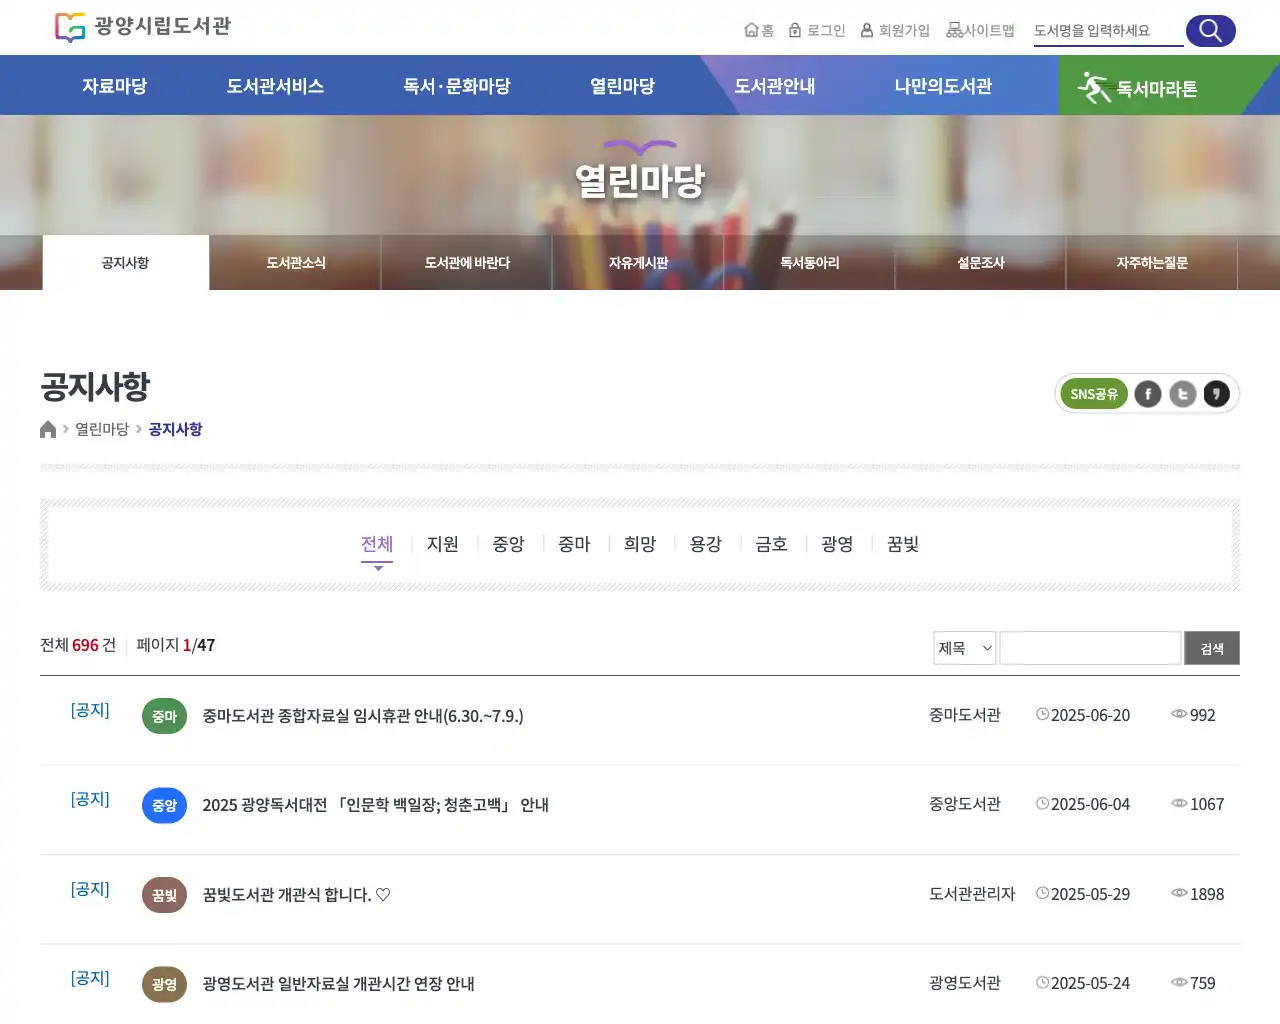Click the 검색 button

(1212, 648)
